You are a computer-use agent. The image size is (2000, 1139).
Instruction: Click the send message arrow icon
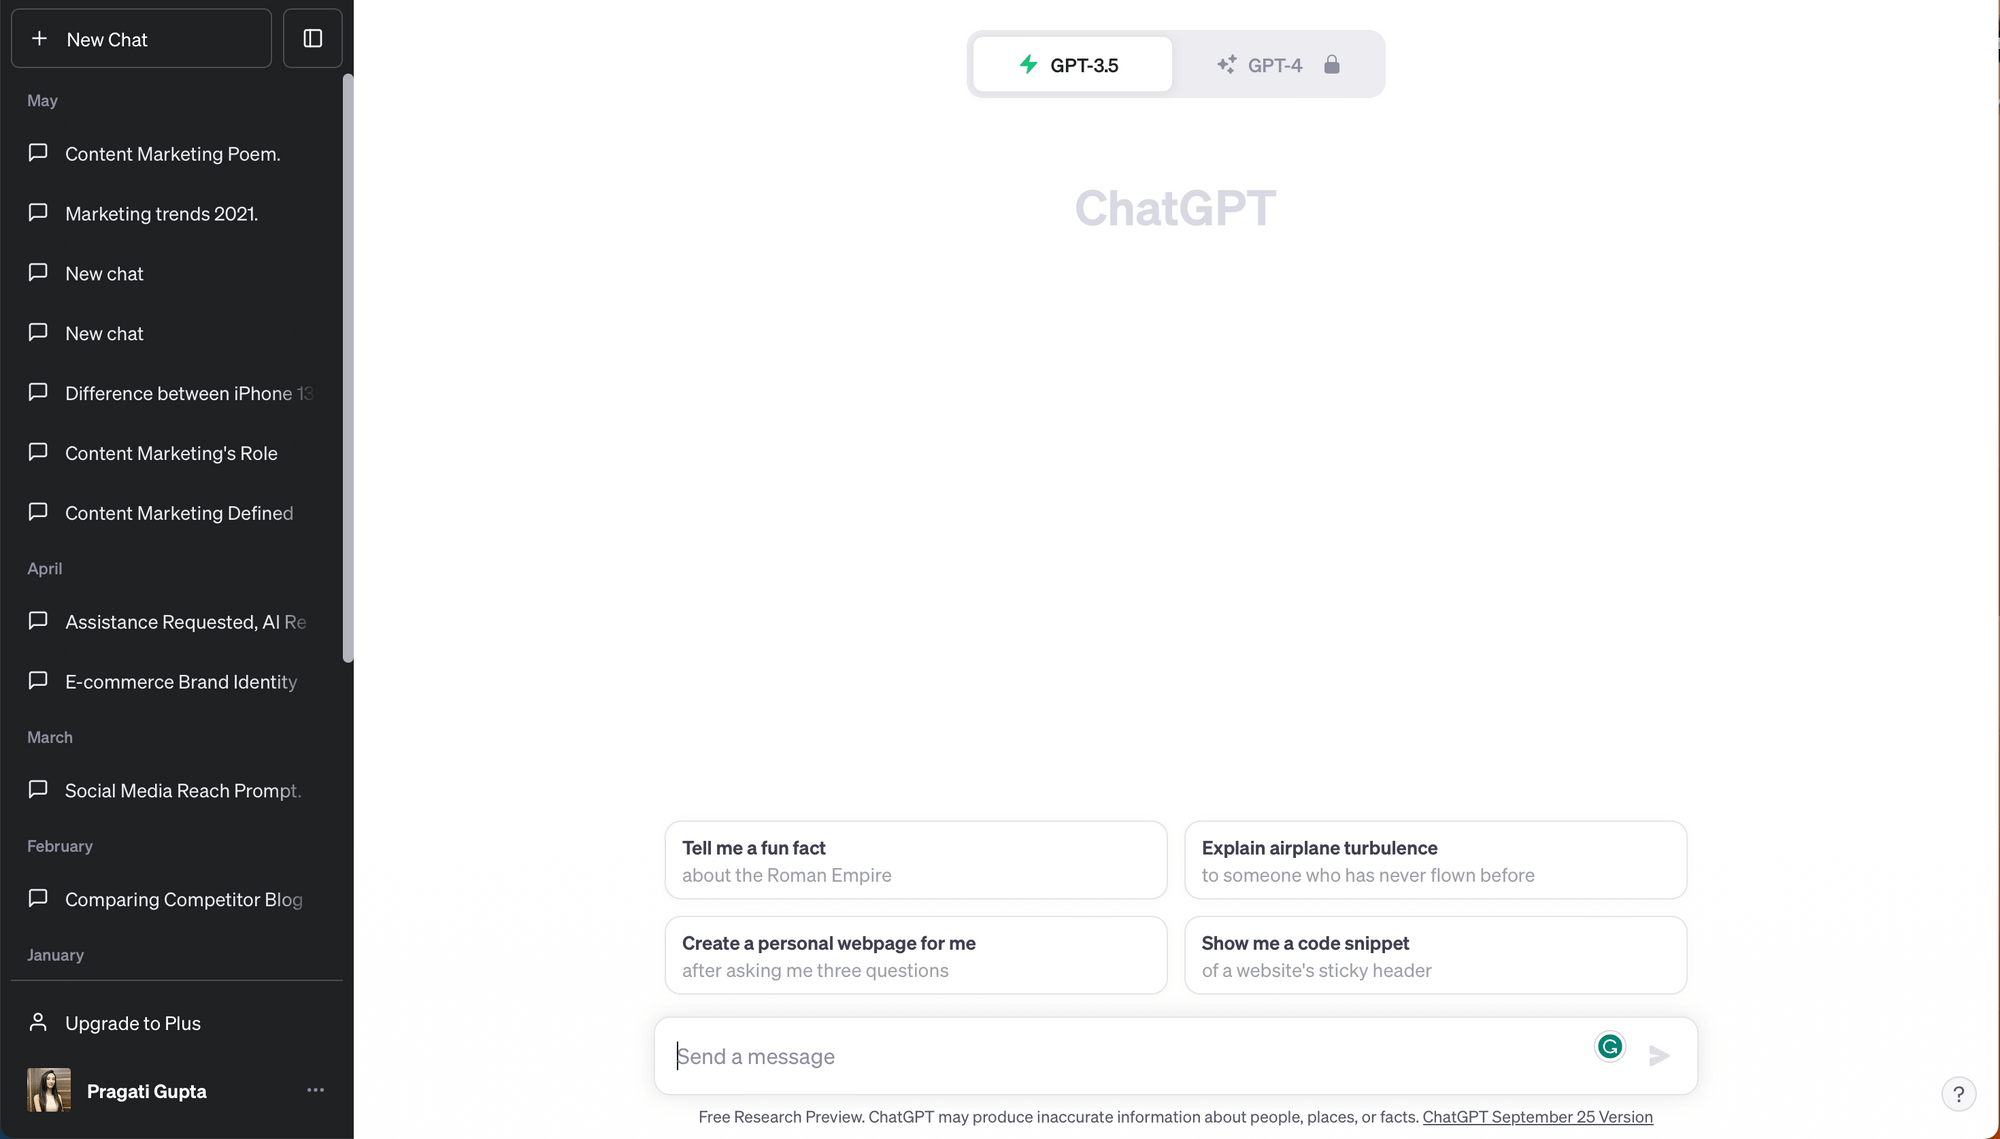(1660, 1055)
